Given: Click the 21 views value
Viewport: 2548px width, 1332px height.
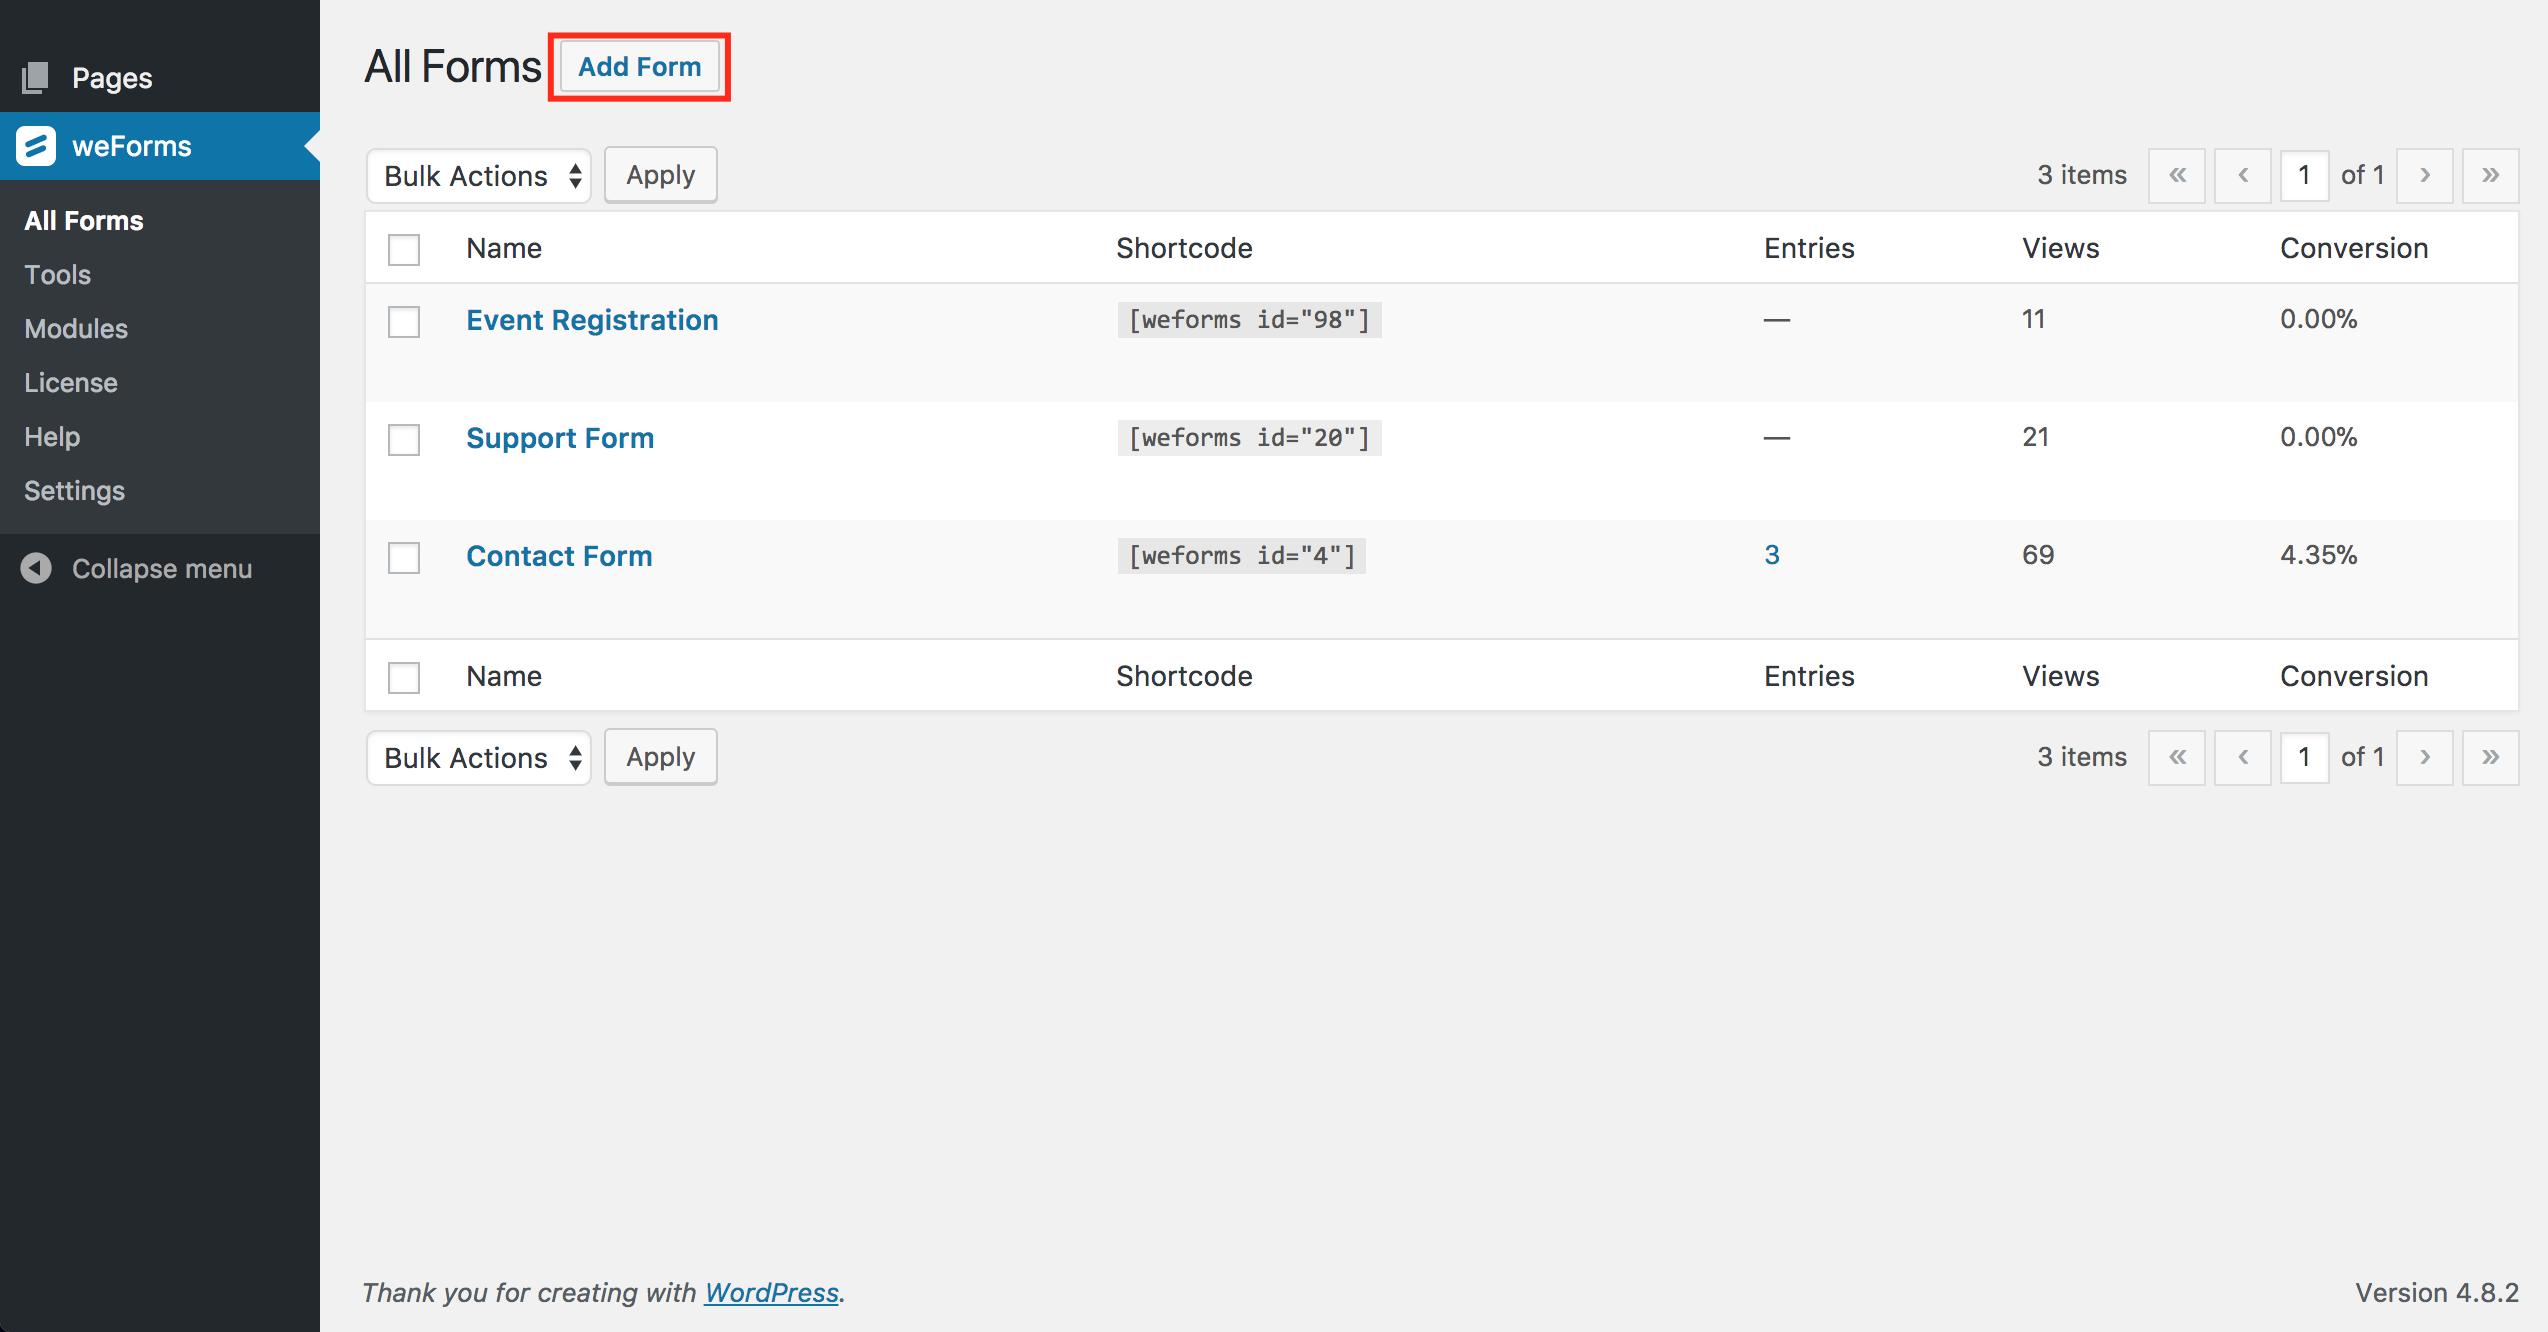Looking at the screenshot, I should point(2035,437).
